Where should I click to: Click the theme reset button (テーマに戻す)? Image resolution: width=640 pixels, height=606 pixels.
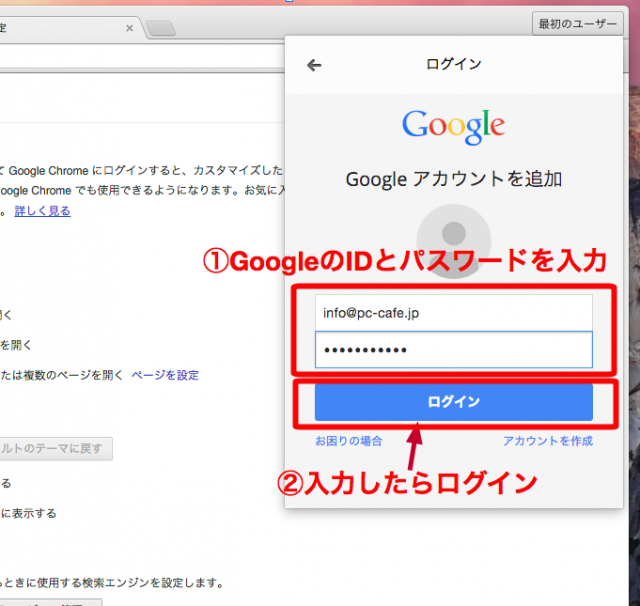pyautogui.click(x=56, y=448)
